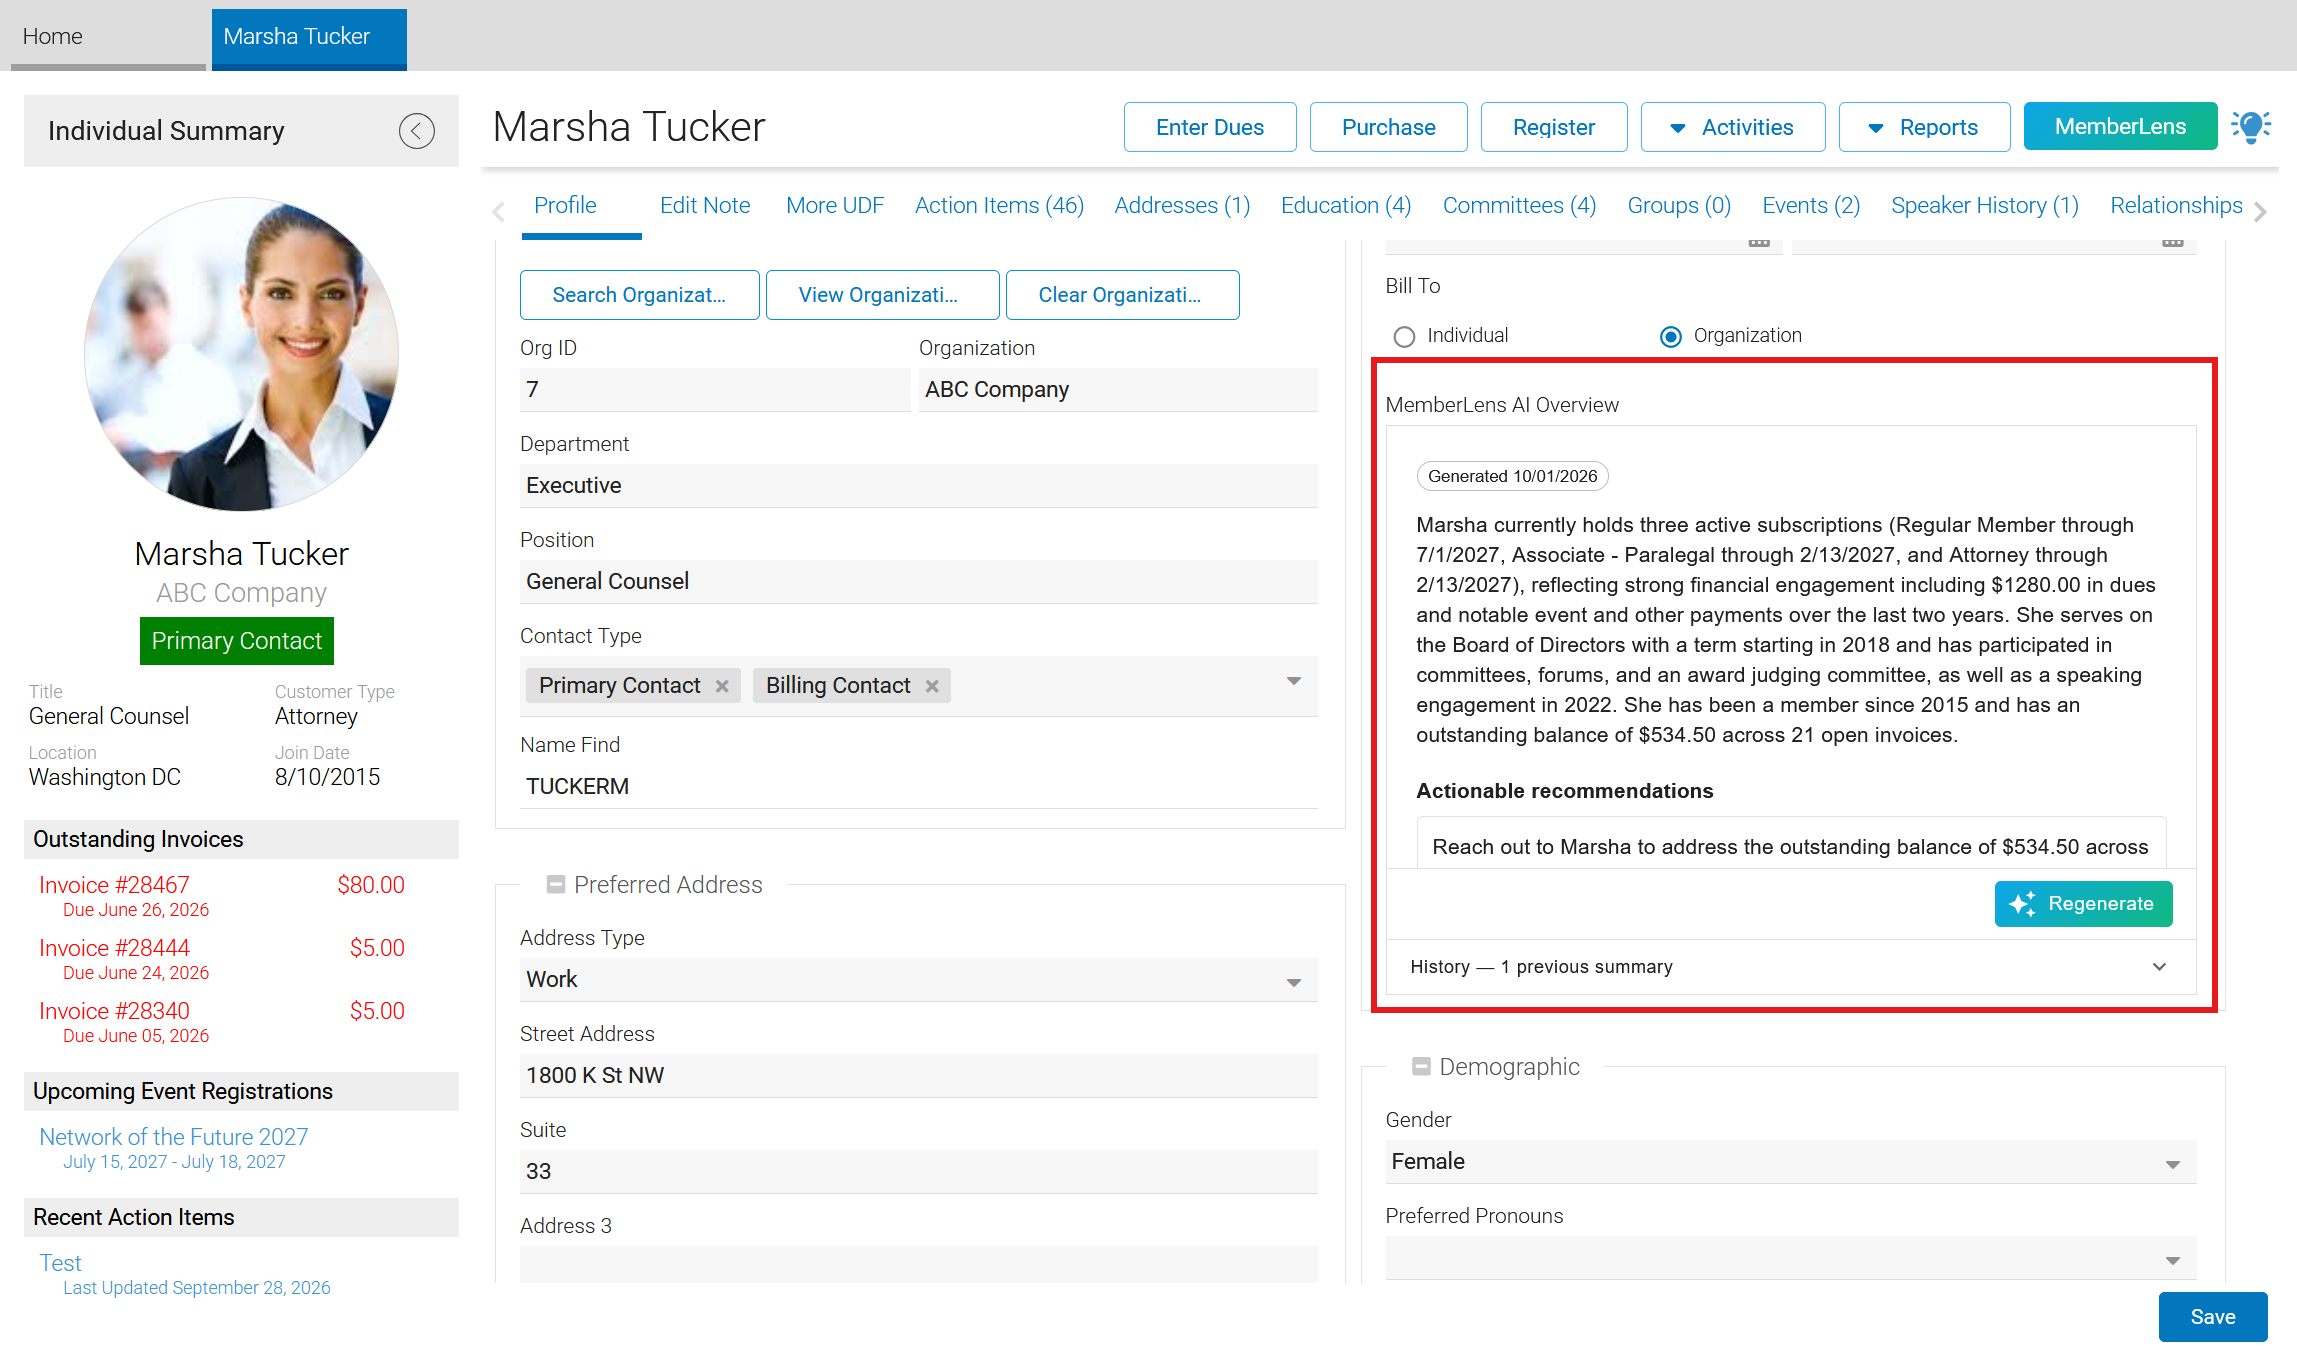Click Search Organization button

tap(639, 295)
